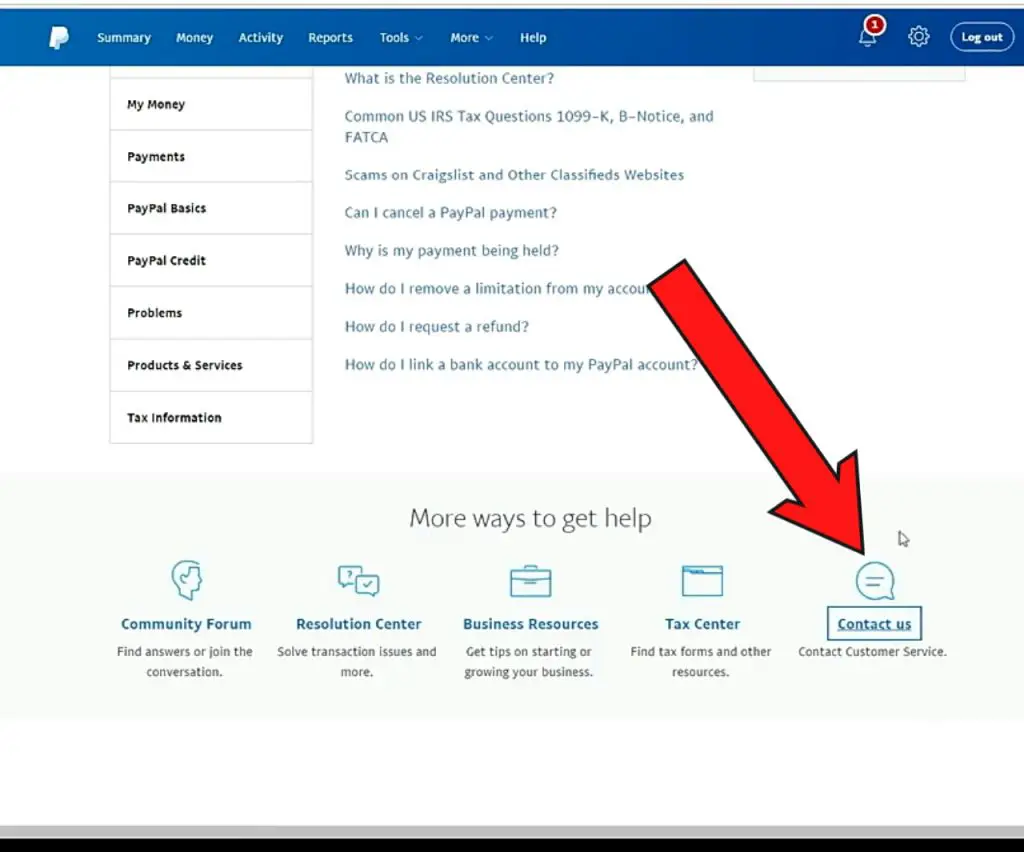Select Payments help category
Image resolution: width=1024 pixels, height=852 pixels.
pyautogui.click(x=211, y=157)
